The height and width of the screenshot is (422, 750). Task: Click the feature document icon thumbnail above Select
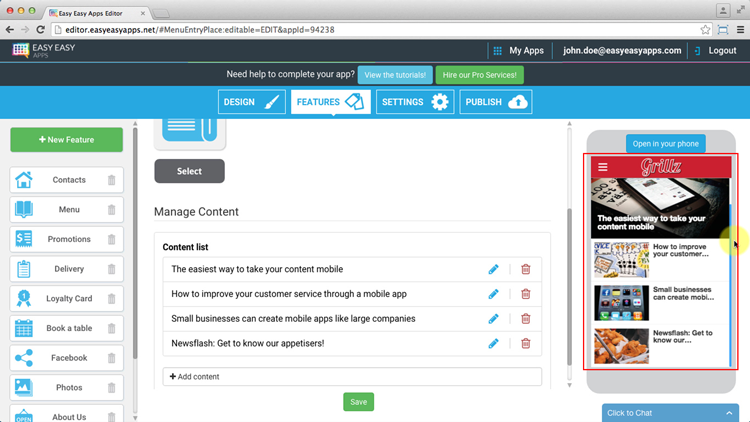pos(190,132)
